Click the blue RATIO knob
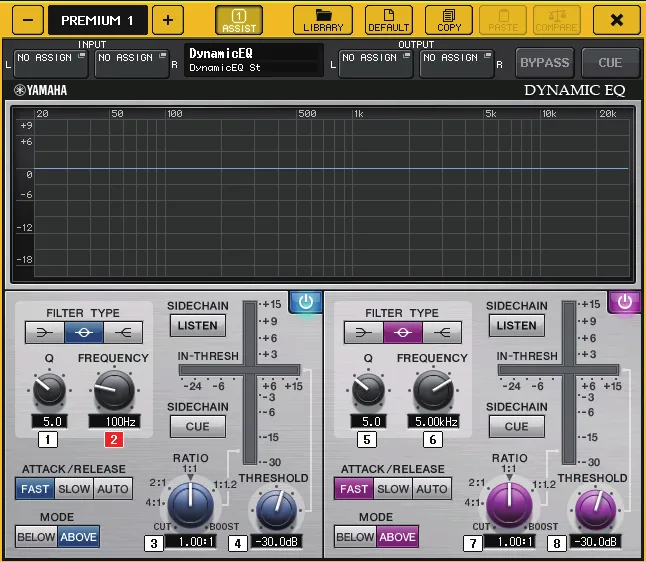Screen dimensions: 646x562 click(190, 505)
